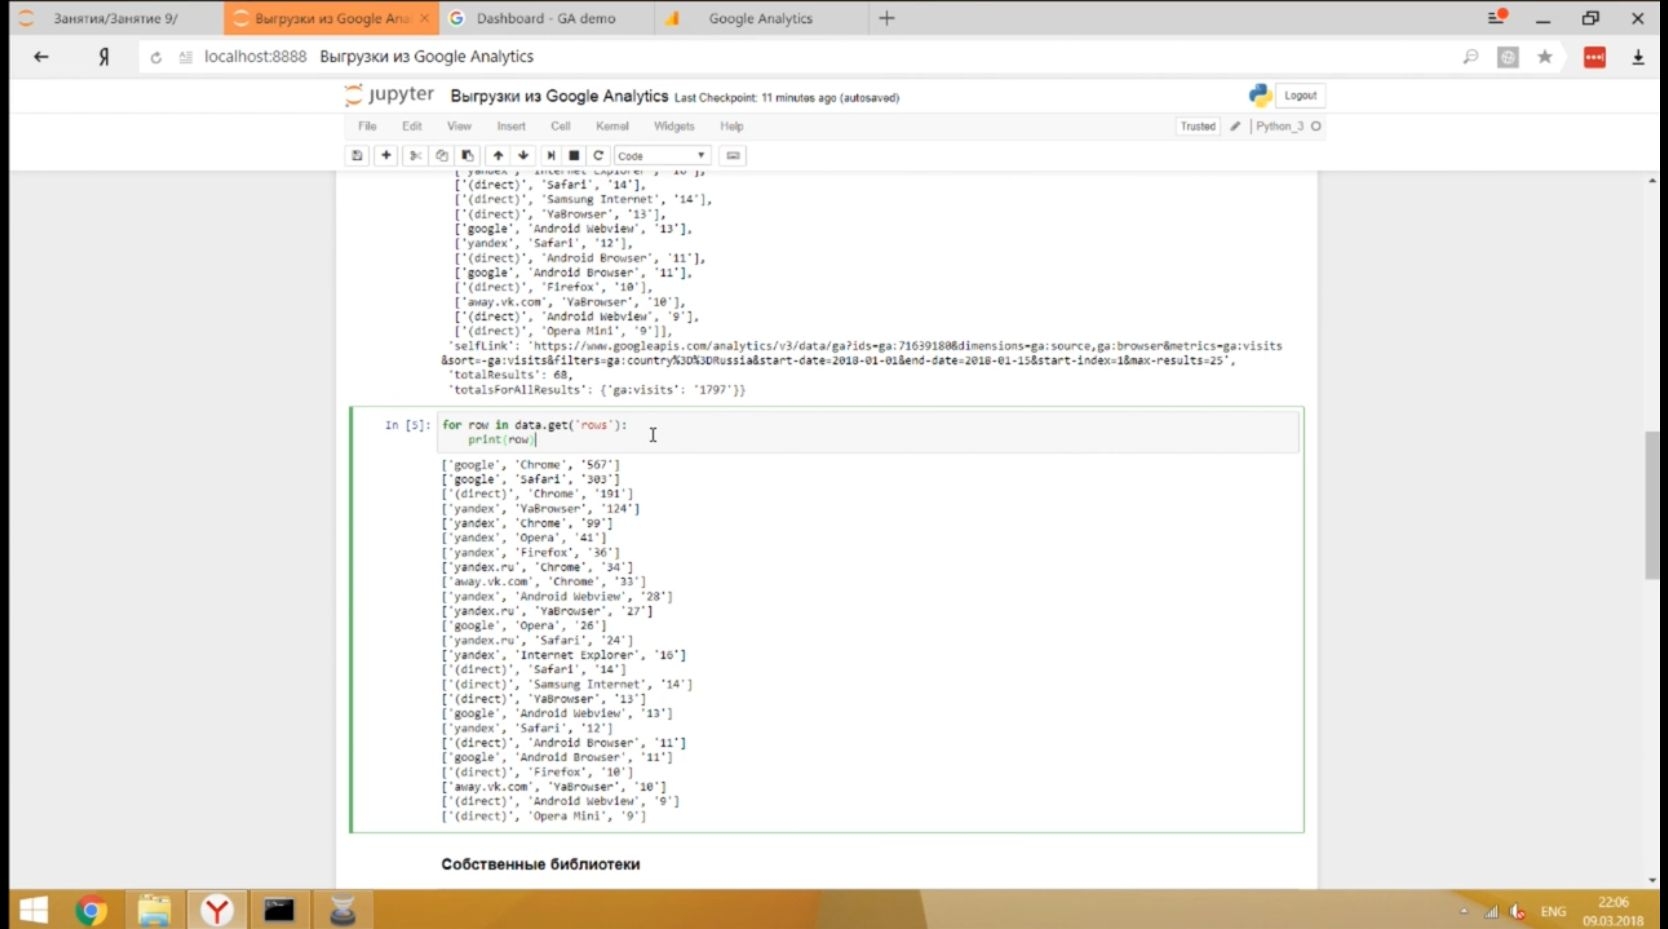
Task: Click the red extension icon in browser toolbar
Action: (1595, 57)
